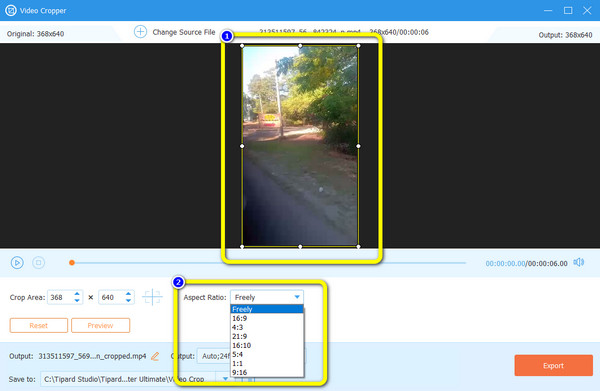
Task: Click the video preview image
Action: tap(300, 146)
